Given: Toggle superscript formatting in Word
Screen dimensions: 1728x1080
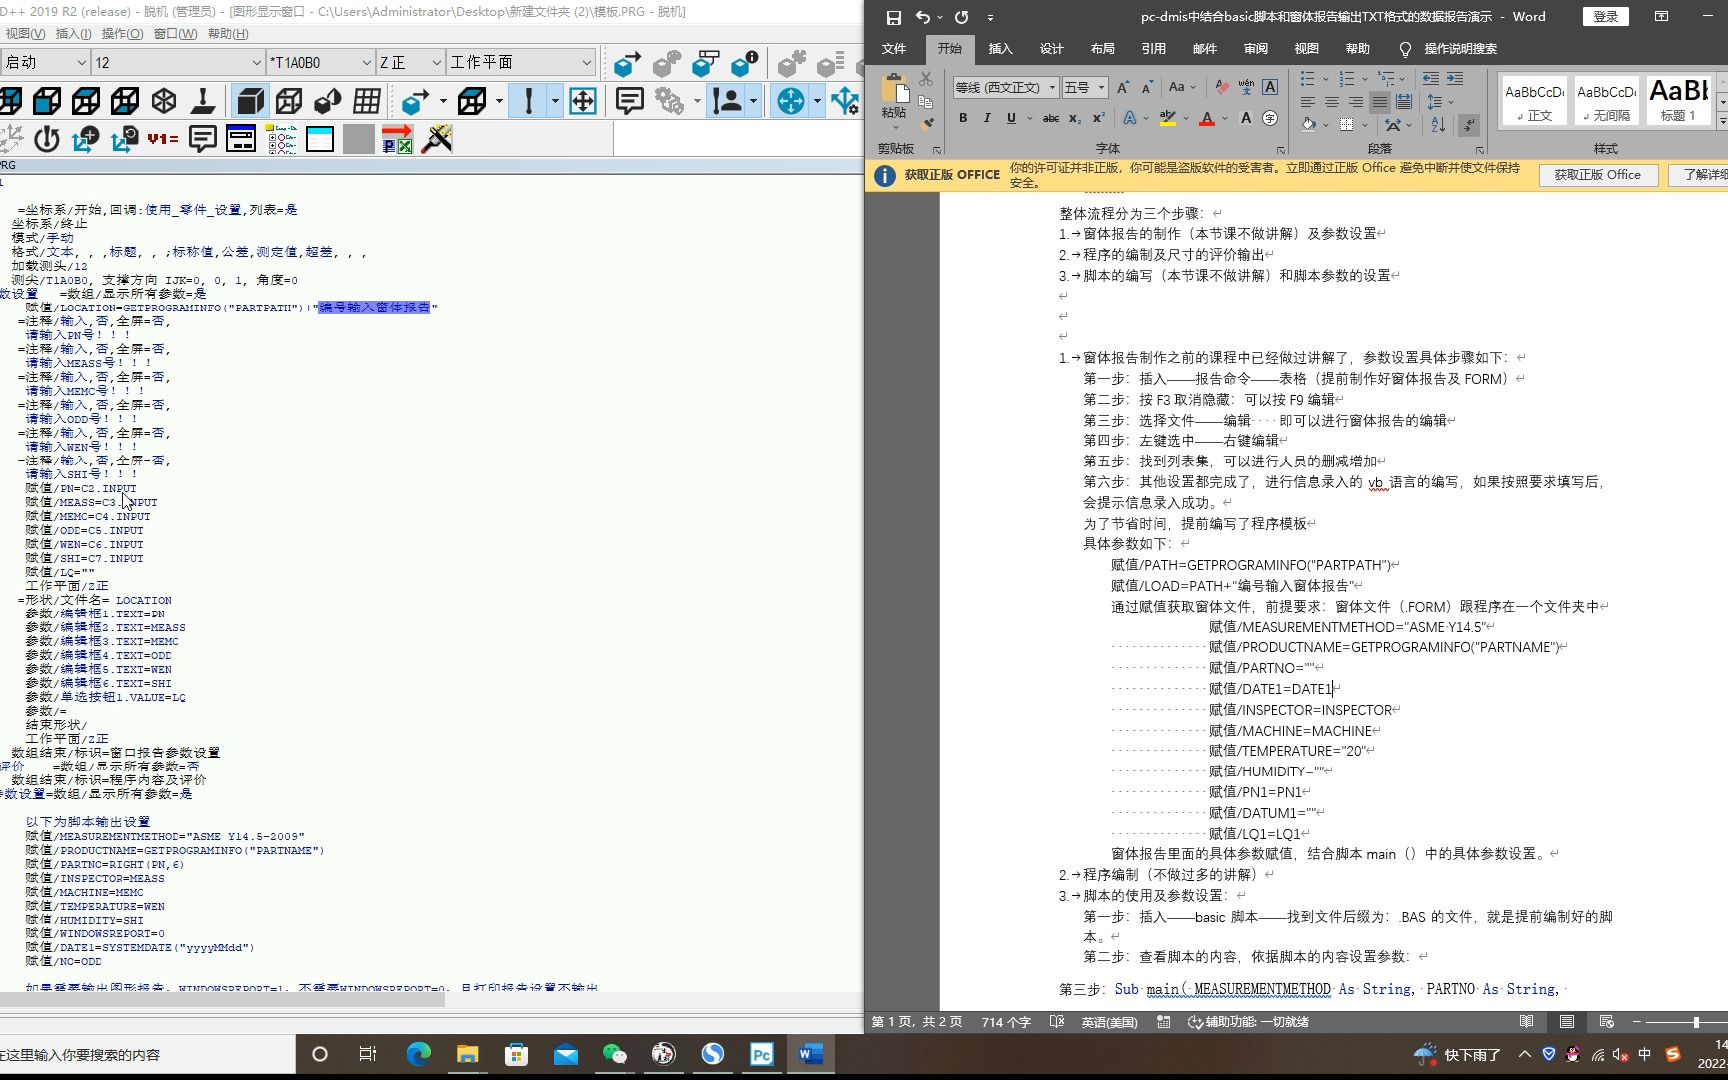Looking at the screenshot, I should pyautogui.click(x=1097, y=118).
